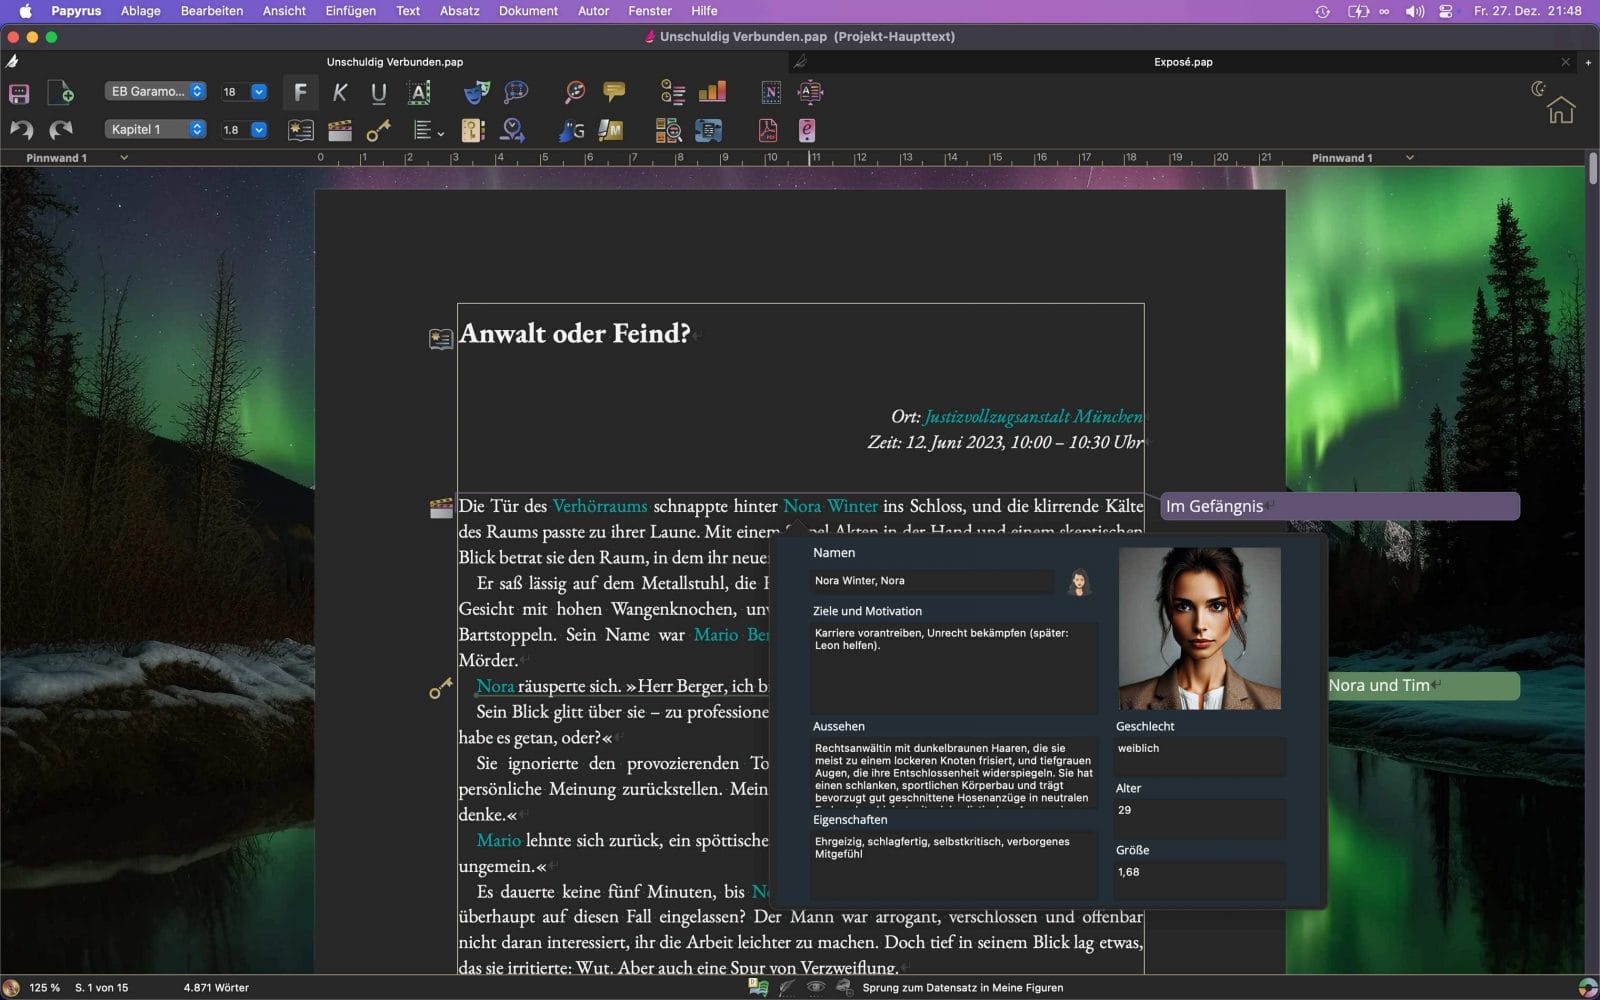Open the Fenster menu in the menu bar
This screenshot has width=1600, height=1000.
(x=649, y=11)
